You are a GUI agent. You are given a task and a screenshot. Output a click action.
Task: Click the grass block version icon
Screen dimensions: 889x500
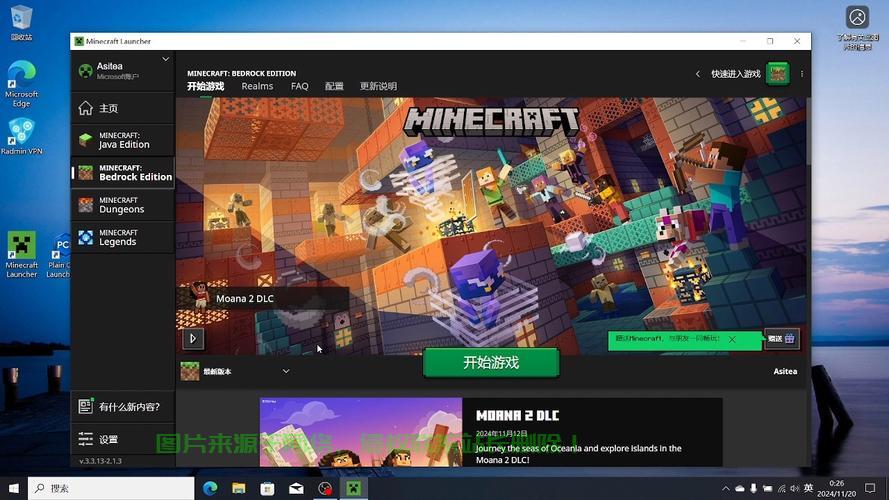click(x=190, y=371)
